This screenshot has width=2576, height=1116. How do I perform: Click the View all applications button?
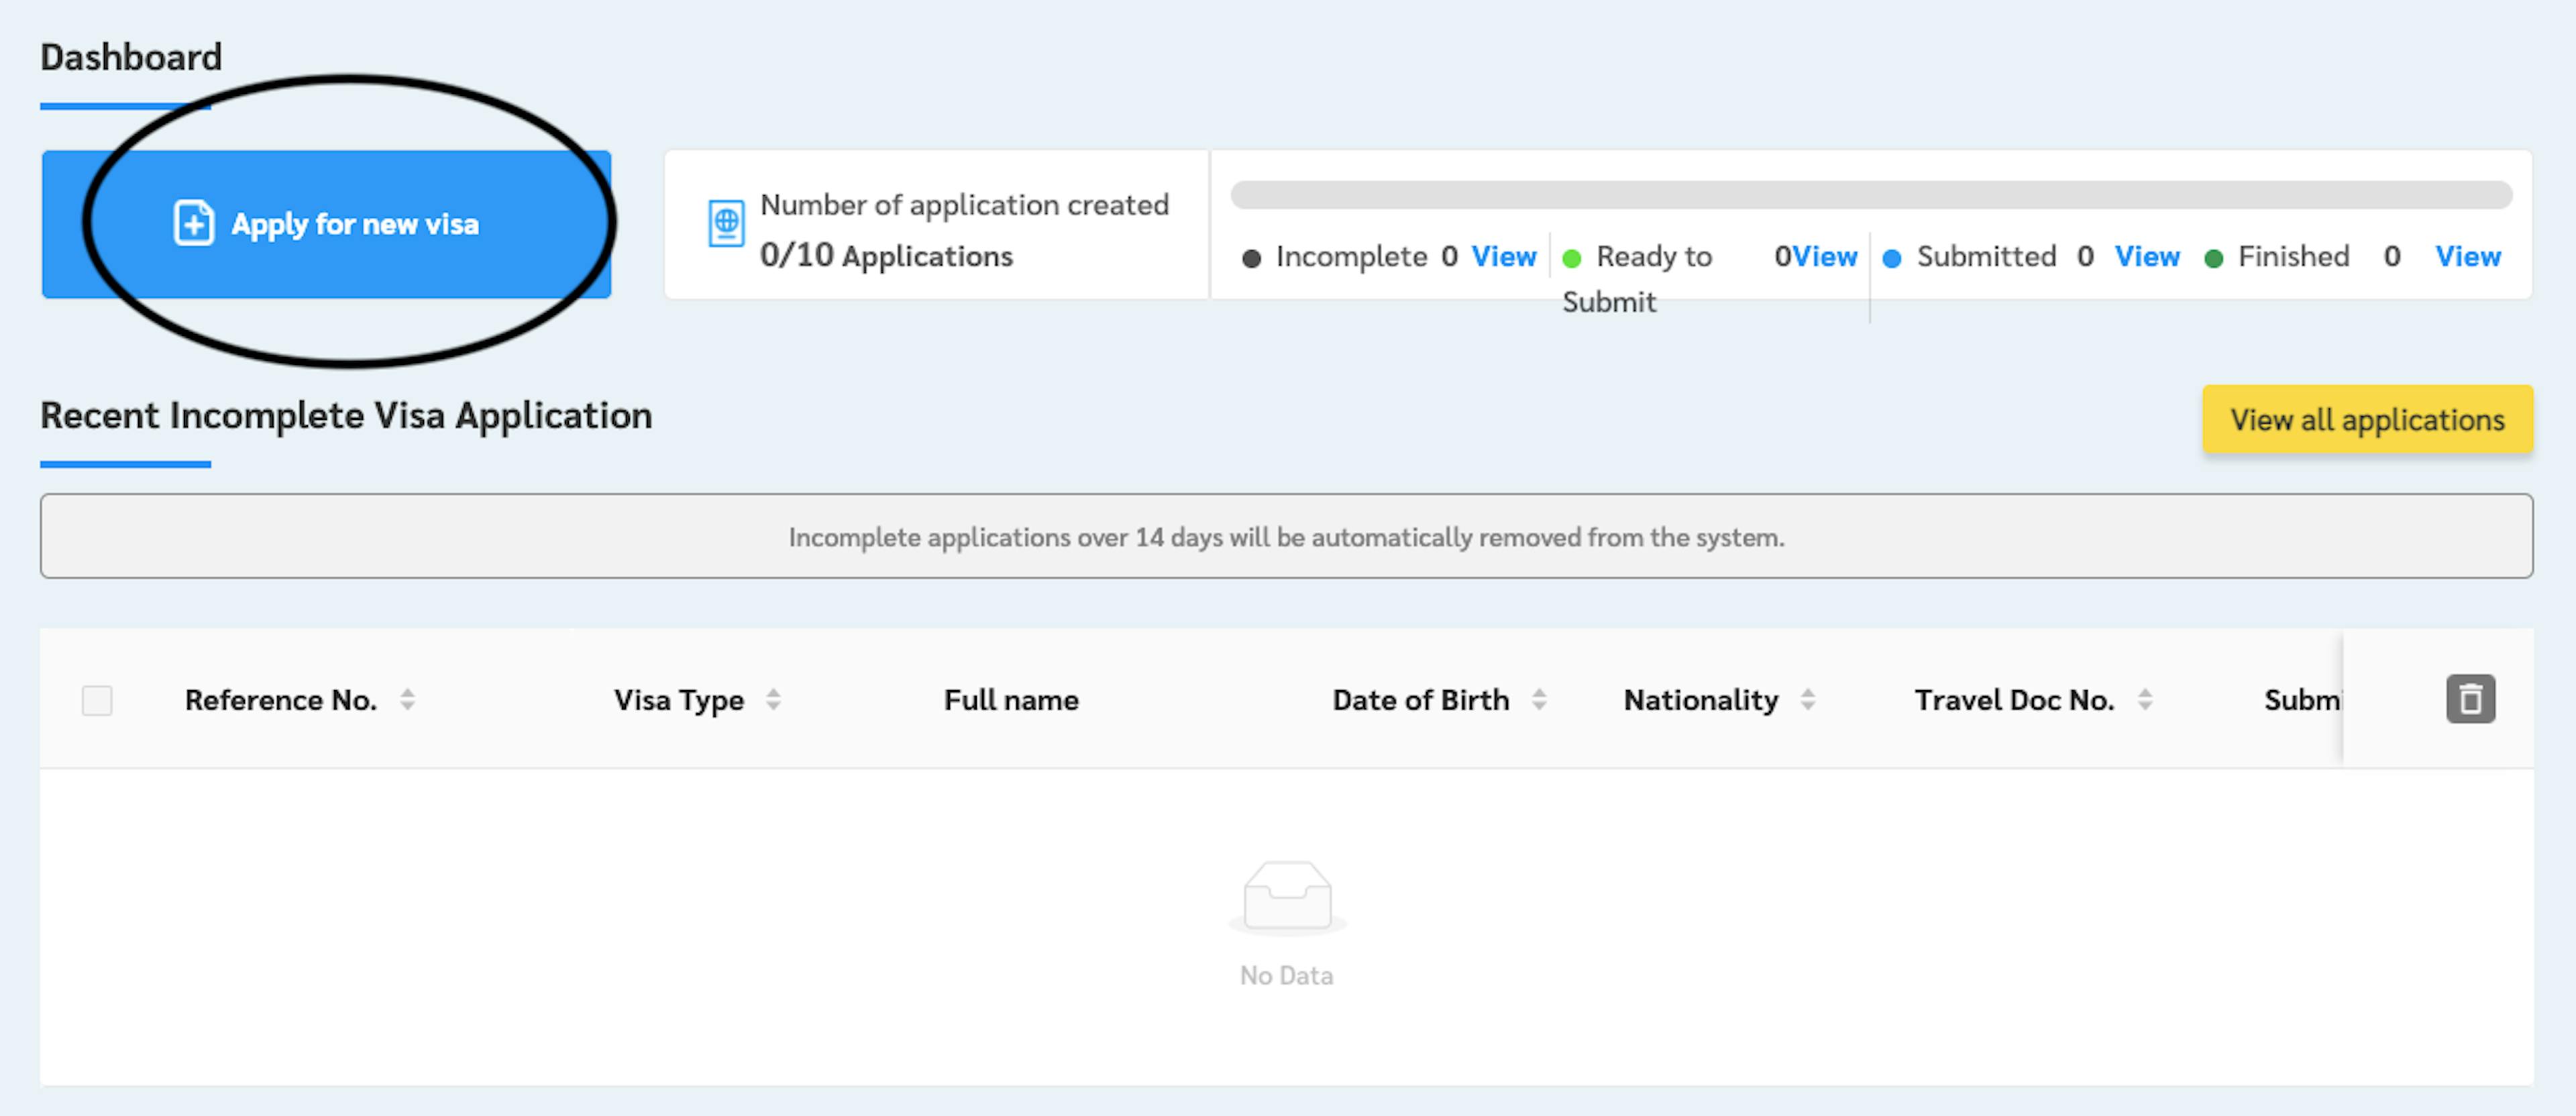[x=2367, y=420]
